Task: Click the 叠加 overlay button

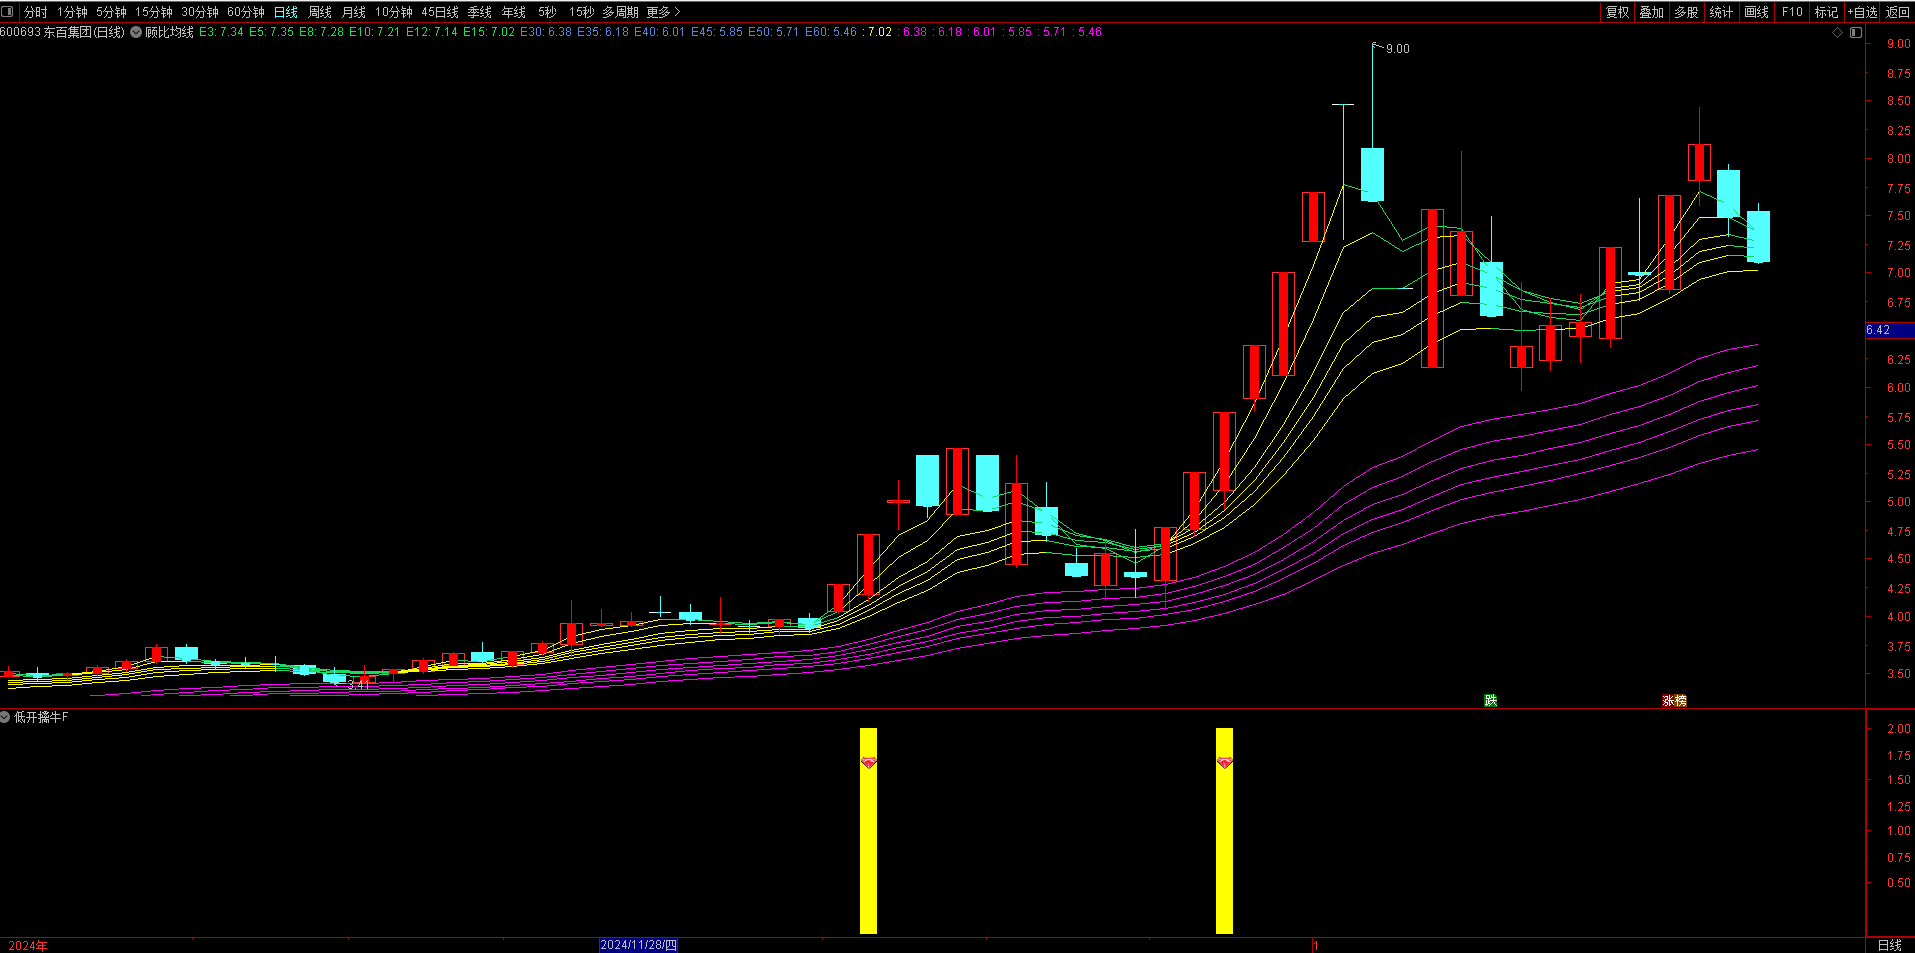Action: [1652, 12]
